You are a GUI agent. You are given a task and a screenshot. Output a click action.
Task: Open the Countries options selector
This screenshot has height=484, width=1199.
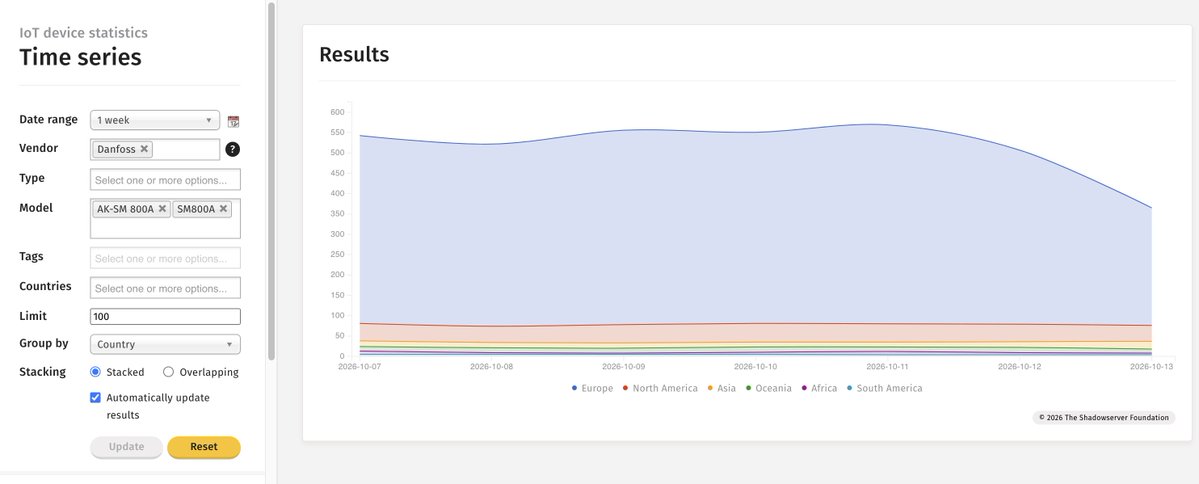[x=165, y=288]
